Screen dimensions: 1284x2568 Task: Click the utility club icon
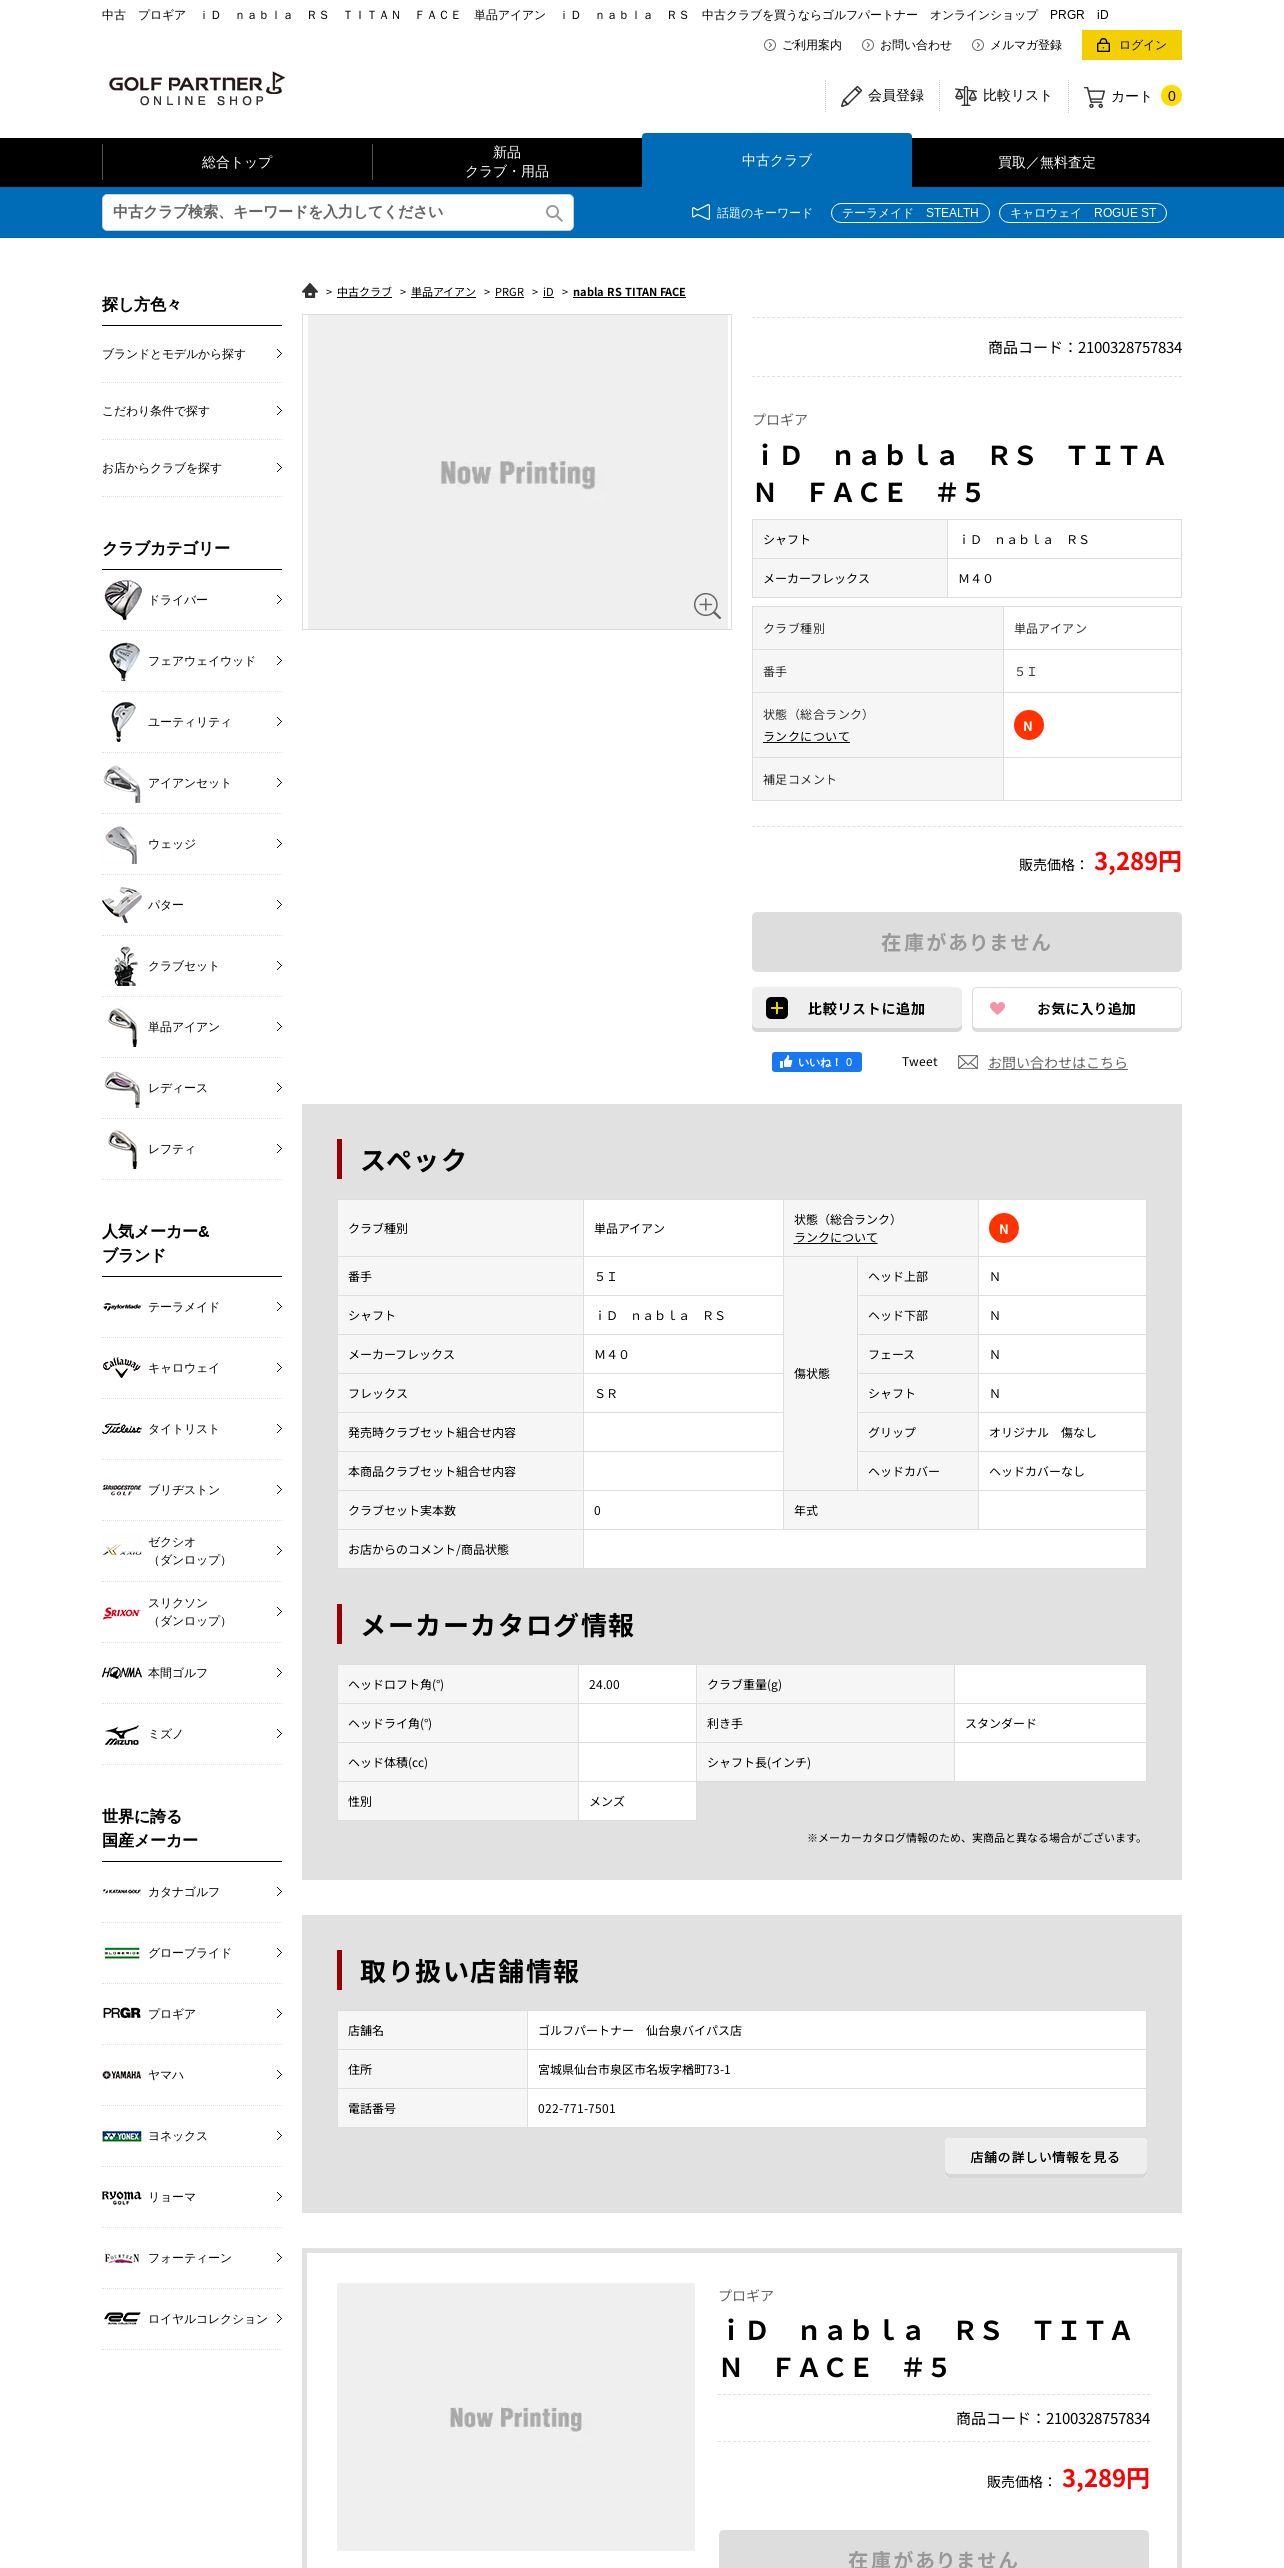click(x=123, y=722)
